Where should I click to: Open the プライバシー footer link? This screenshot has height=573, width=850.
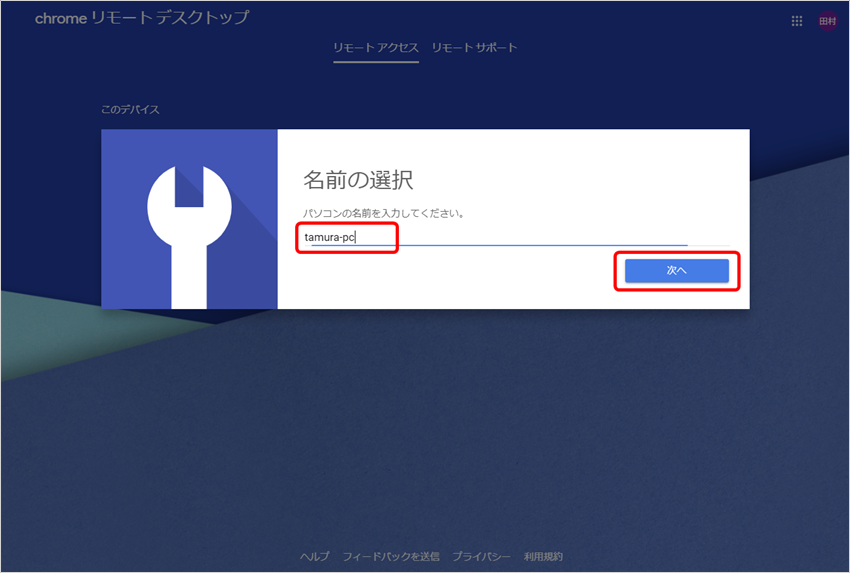click(x=481, y=556)
